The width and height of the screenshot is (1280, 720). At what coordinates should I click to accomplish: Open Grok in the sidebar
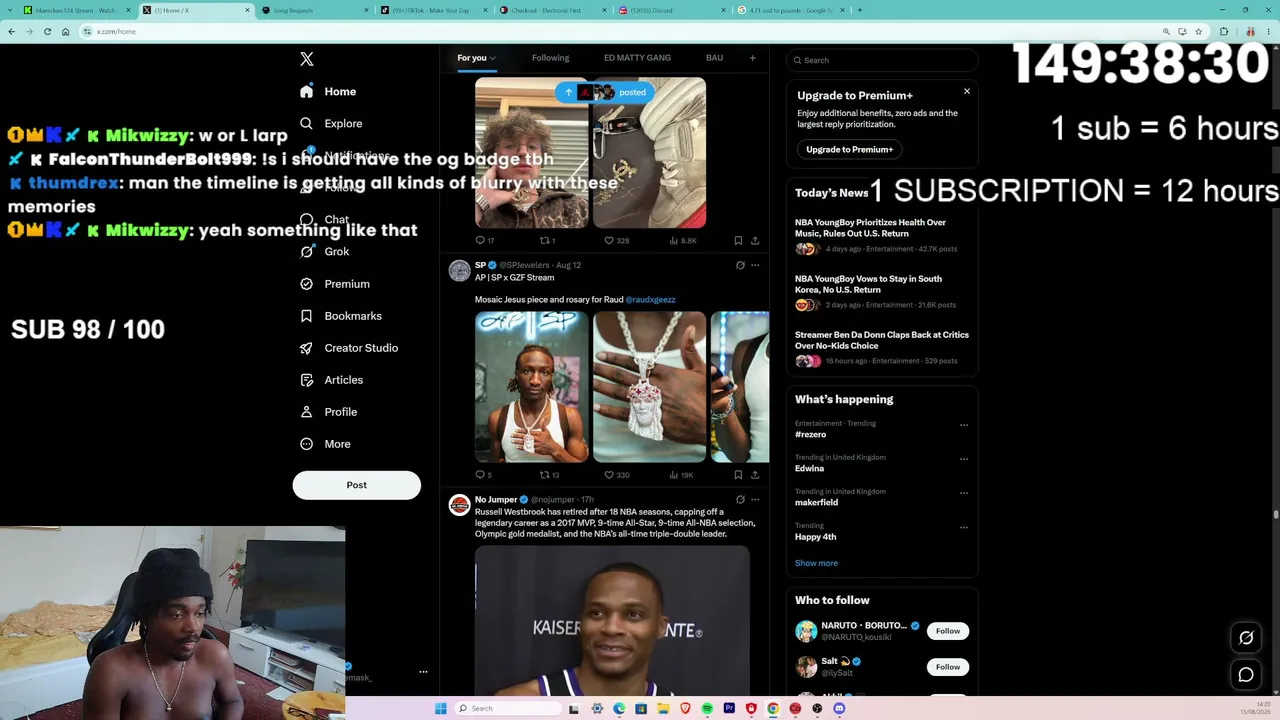[x=324, y=252]
